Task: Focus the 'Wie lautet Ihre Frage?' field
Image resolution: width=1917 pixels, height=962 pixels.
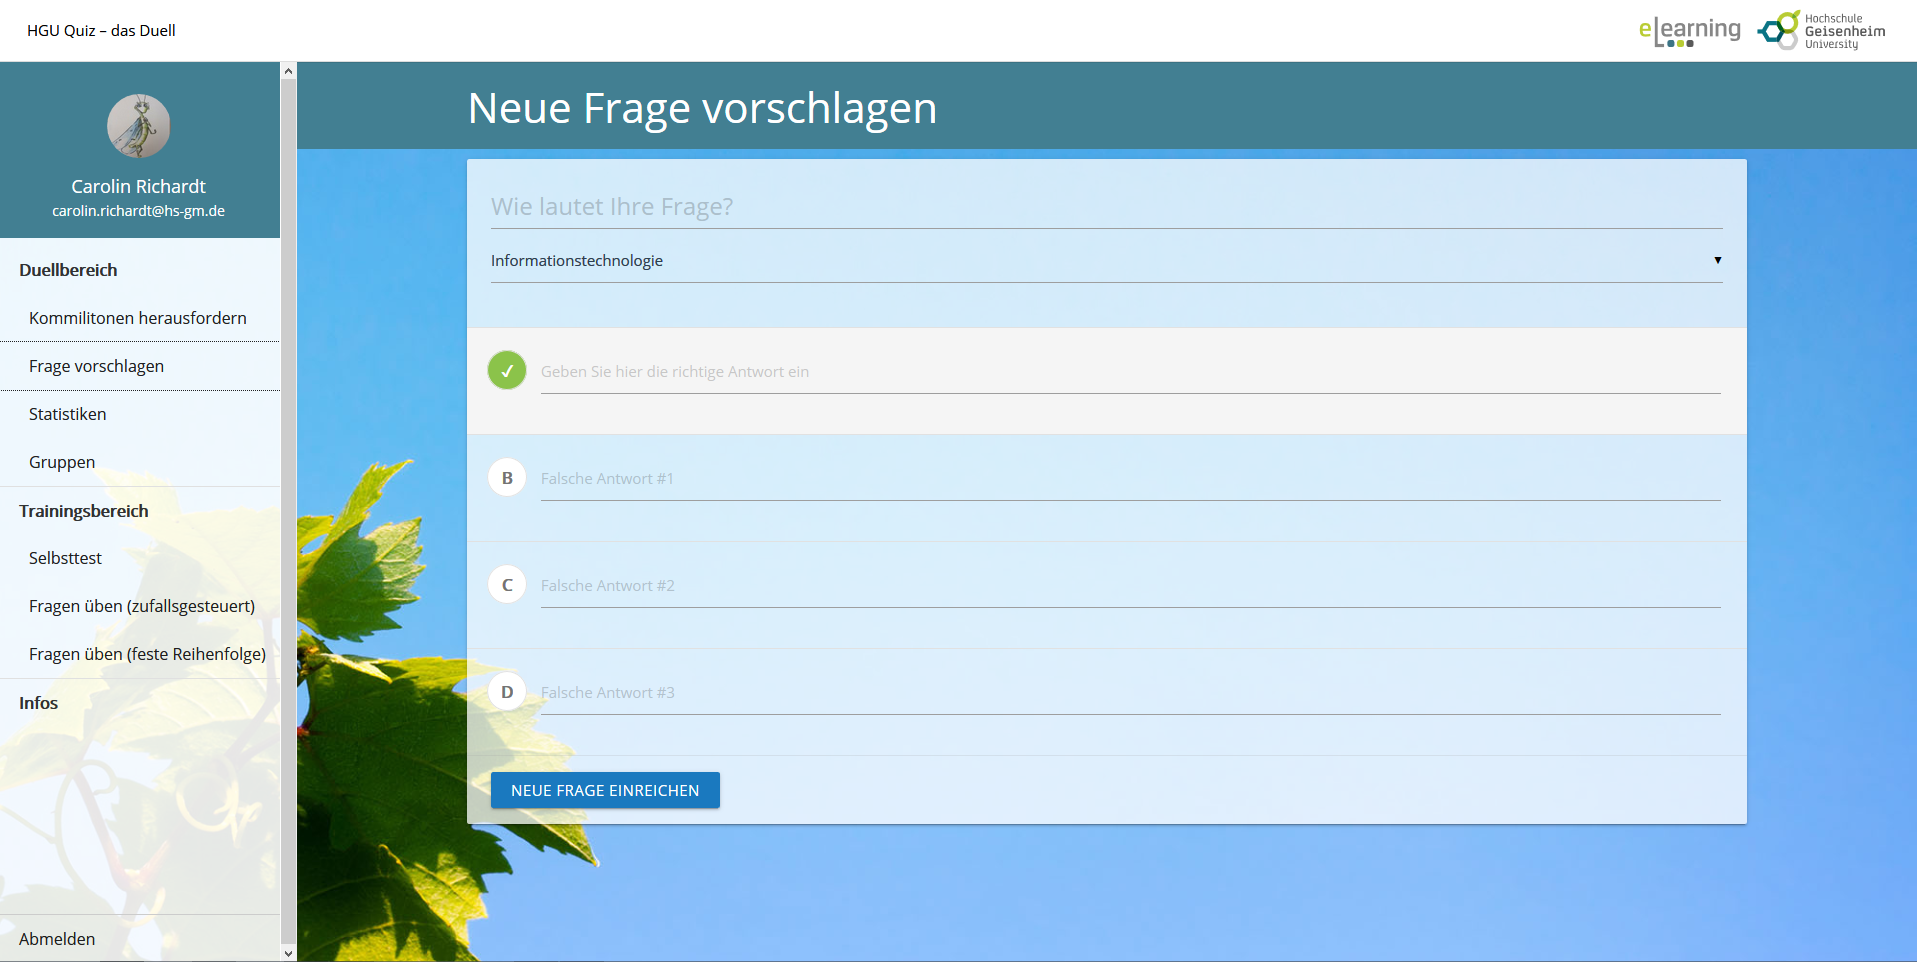Action: [1105, 207]
